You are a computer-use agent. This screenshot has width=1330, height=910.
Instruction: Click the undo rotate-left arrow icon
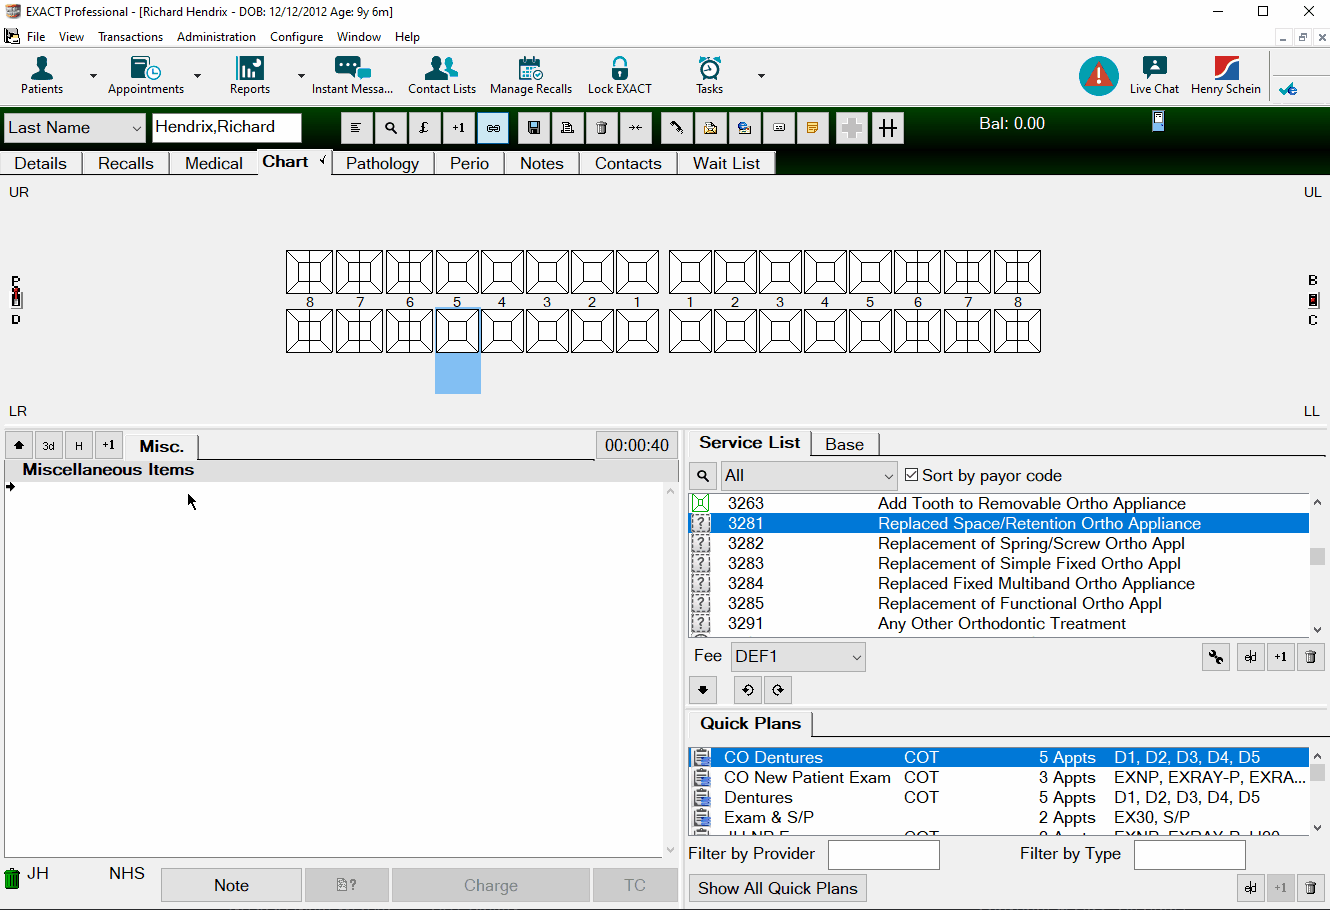(747, 690)
